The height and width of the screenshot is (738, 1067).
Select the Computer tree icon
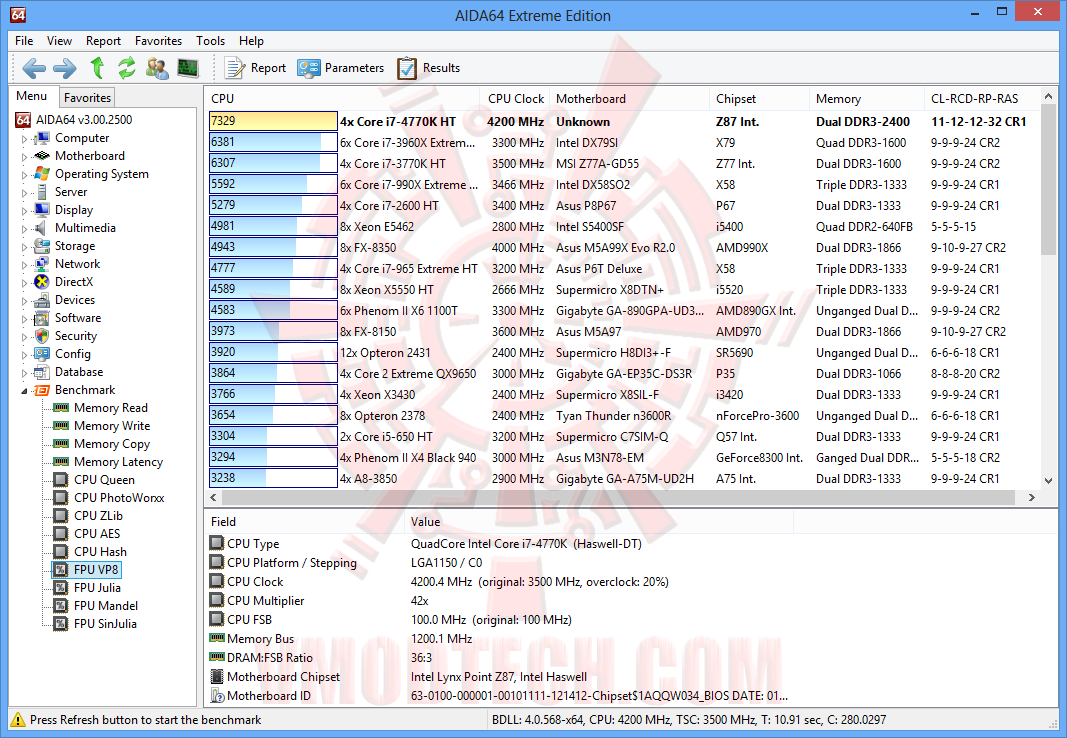click(x=42, y=138)
